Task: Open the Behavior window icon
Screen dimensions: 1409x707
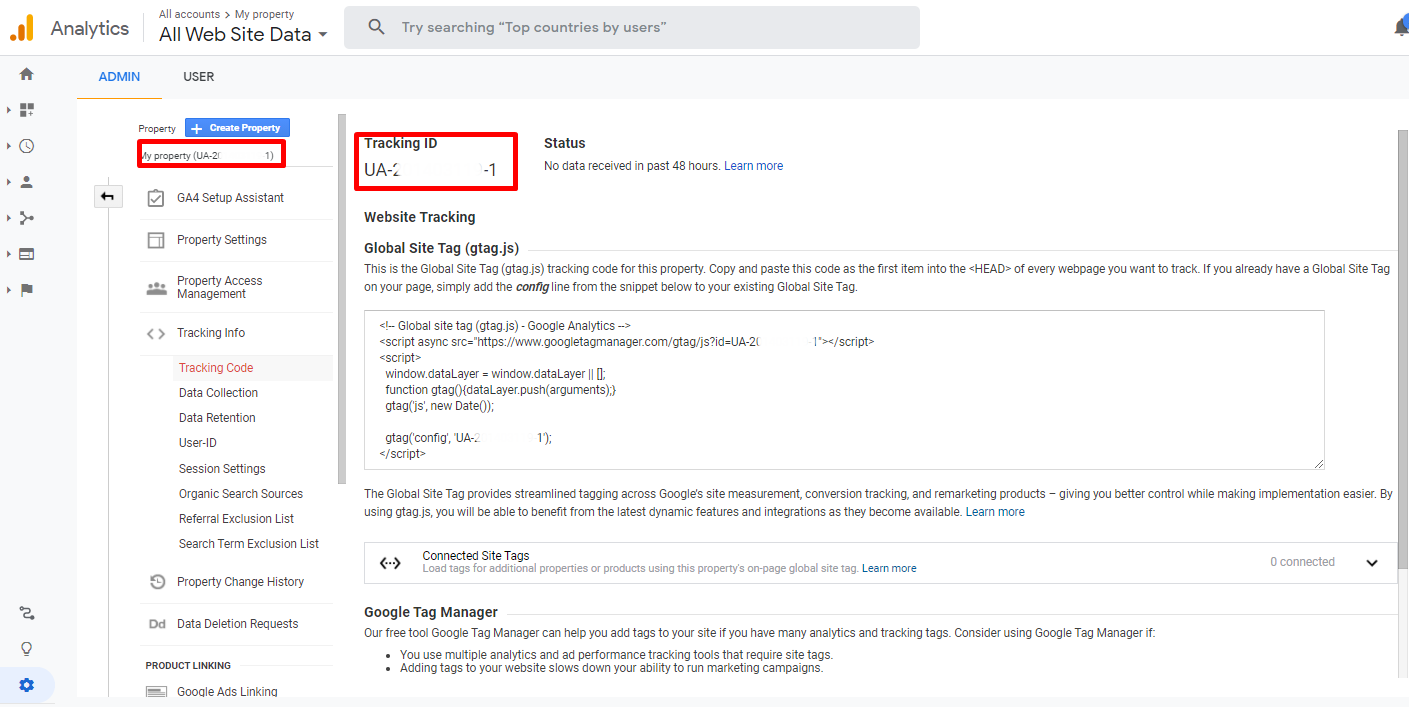Action: [26, 254]
